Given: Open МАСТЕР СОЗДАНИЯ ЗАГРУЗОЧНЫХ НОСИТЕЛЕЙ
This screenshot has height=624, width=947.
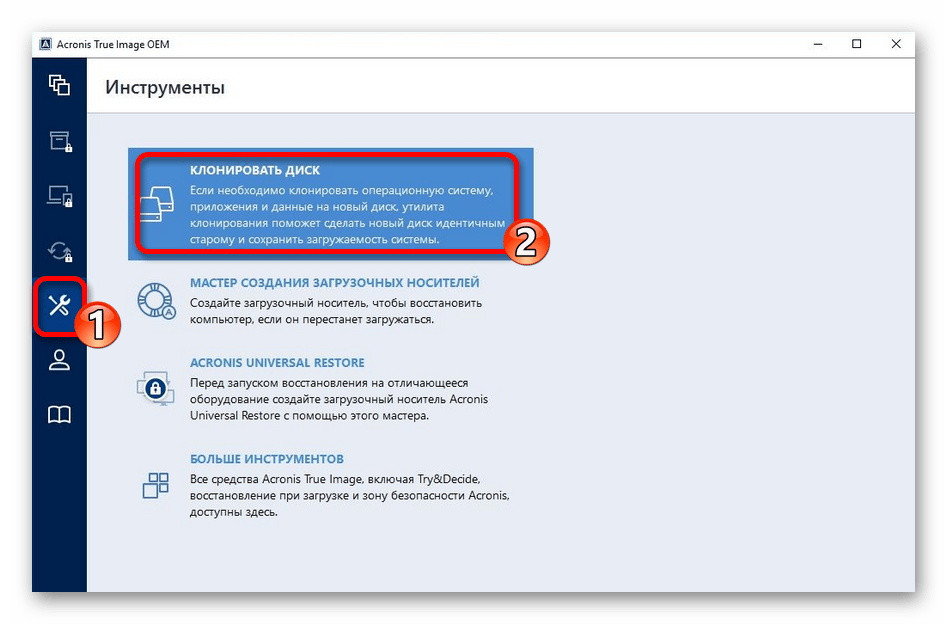Looking at the screenshot, I should pos(335,283).
